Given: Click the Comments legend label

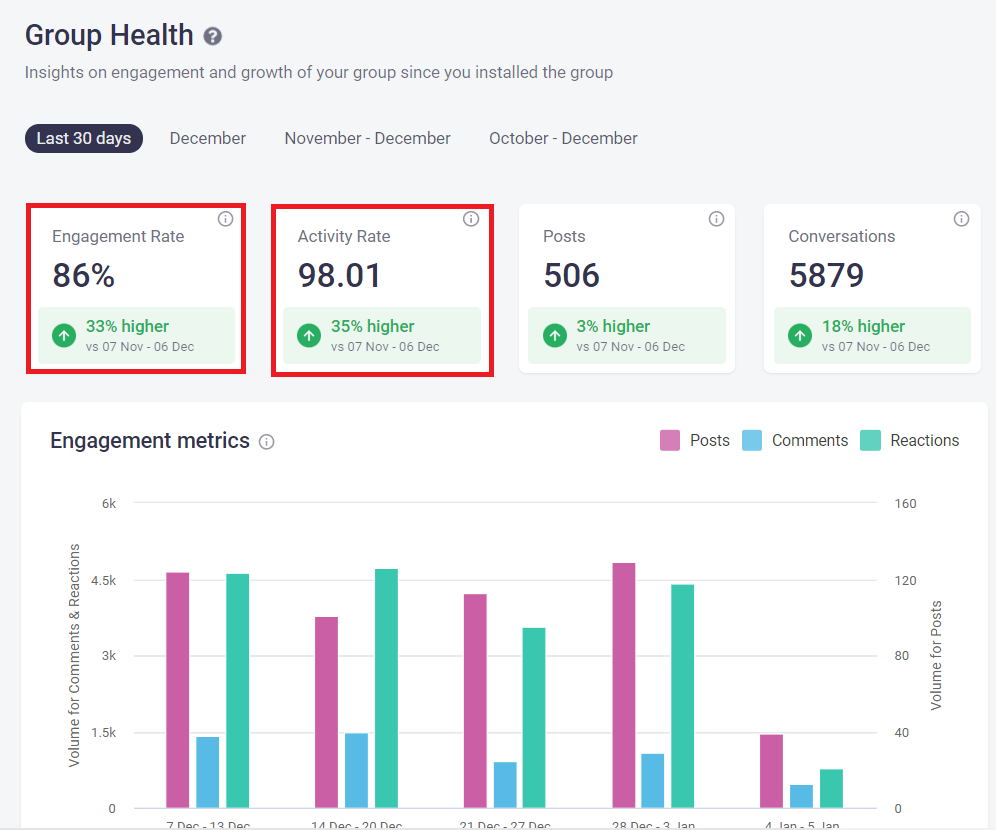Looking at the screenshot, I should pos(810,441).
